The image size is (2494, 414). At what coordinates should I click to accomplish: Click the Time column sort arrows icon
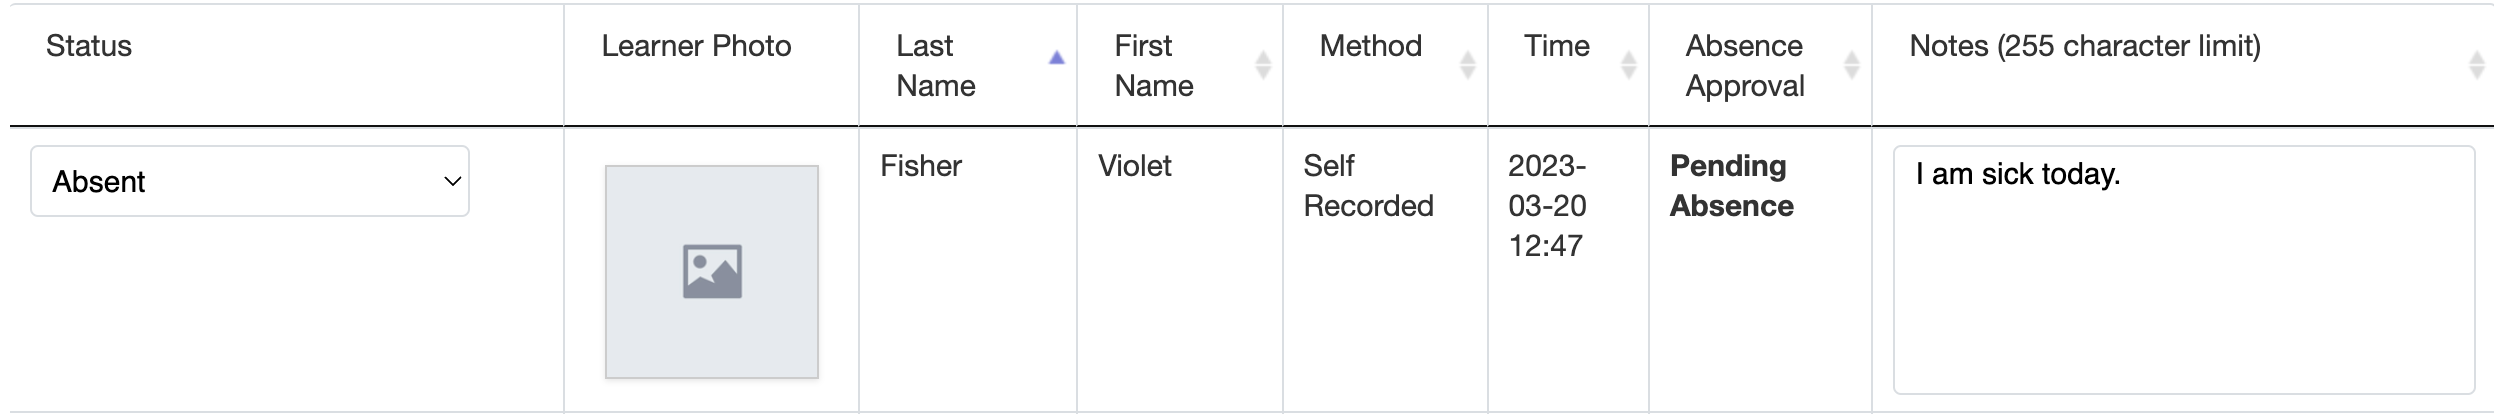1628,65
